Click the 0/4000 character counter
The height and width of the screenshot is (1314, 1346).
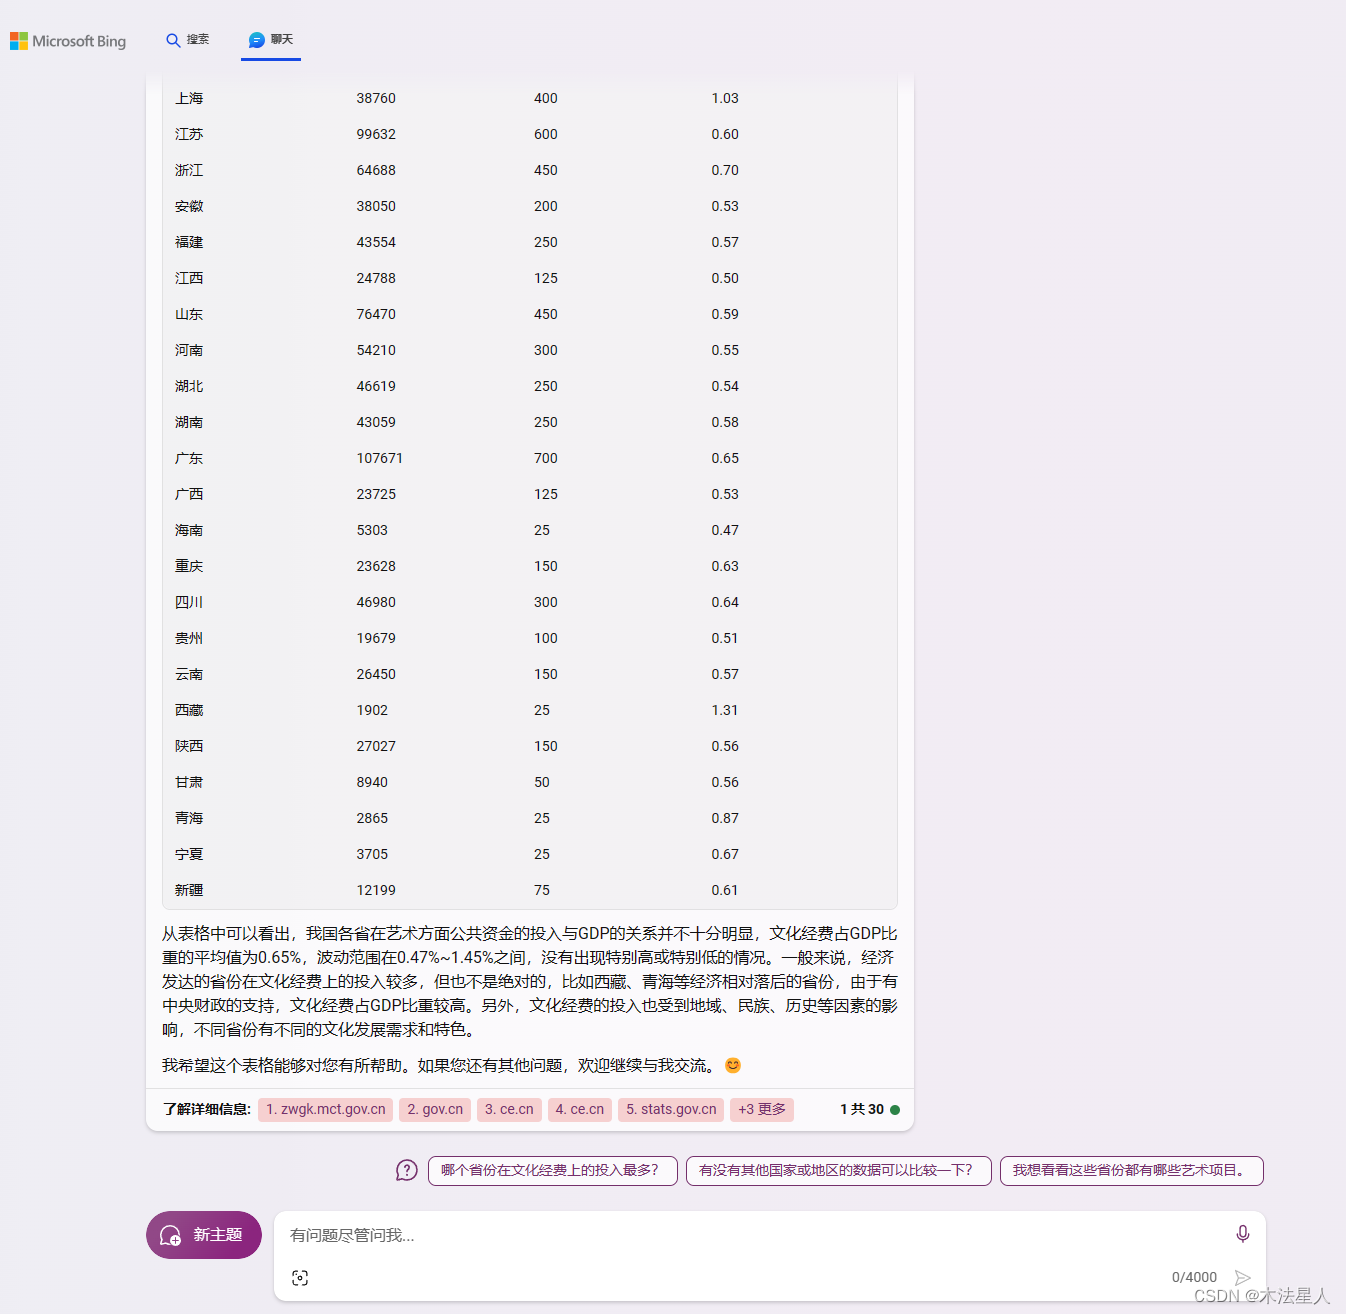tap(1194, 1277)
